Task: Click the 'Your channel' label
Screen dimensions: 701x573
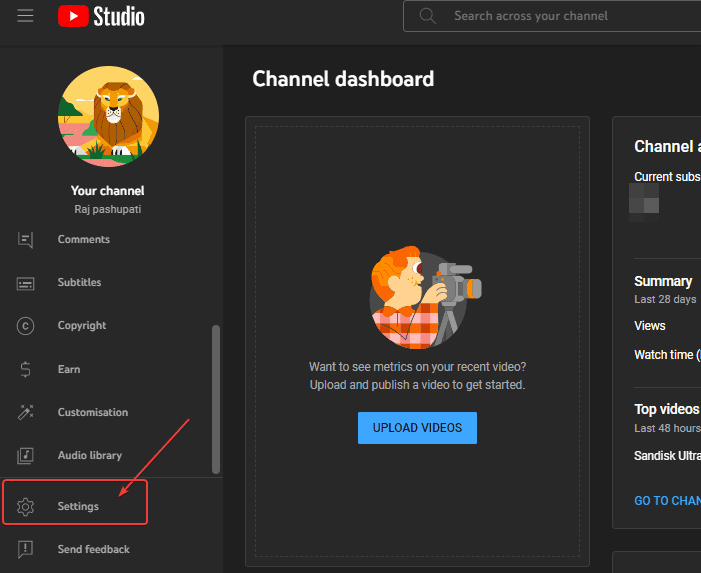Action: tap(107, 191)
